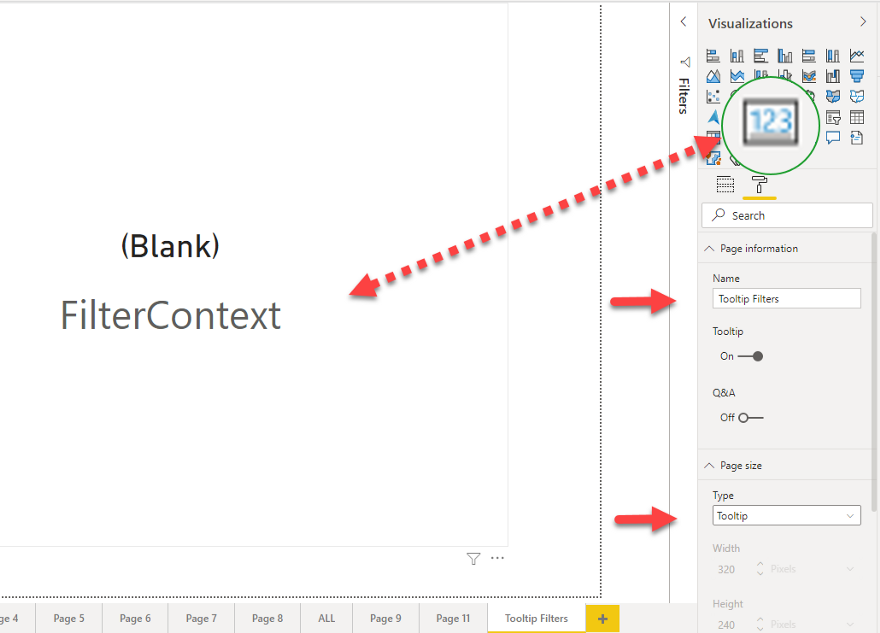Select the Card visualization icon
Screen dimensions: 880x633
pyautogui.click(x=770, y=122)
